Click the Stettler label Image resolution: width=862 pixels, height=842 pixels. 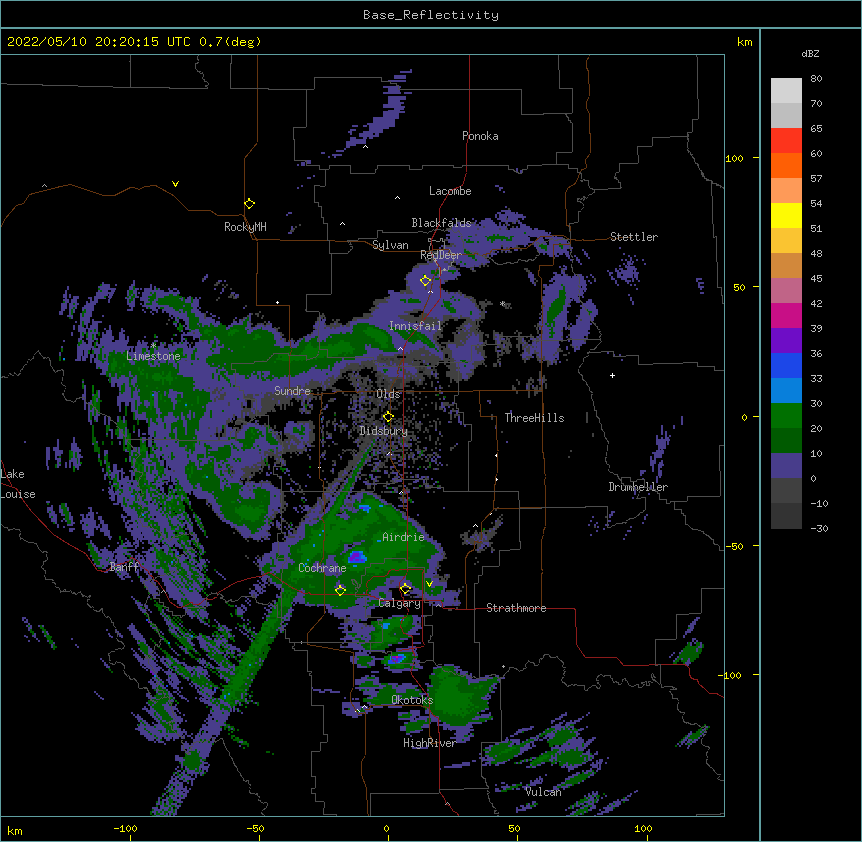634,237
